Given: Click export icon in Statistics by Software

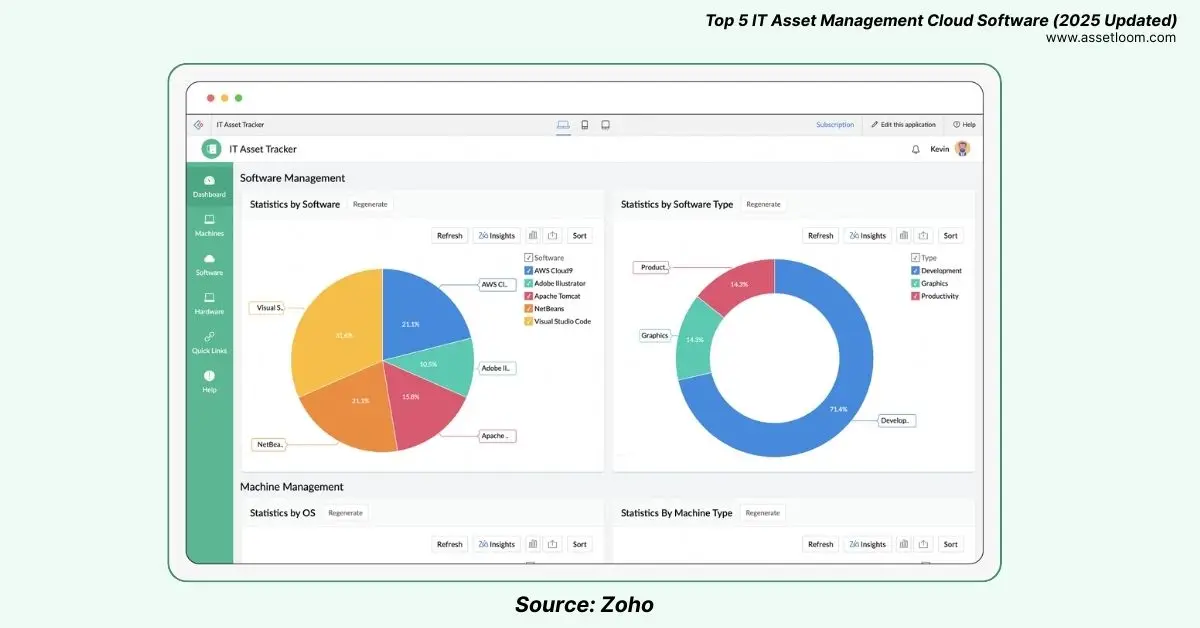Looking at the screenshot, I should point(553,236).
